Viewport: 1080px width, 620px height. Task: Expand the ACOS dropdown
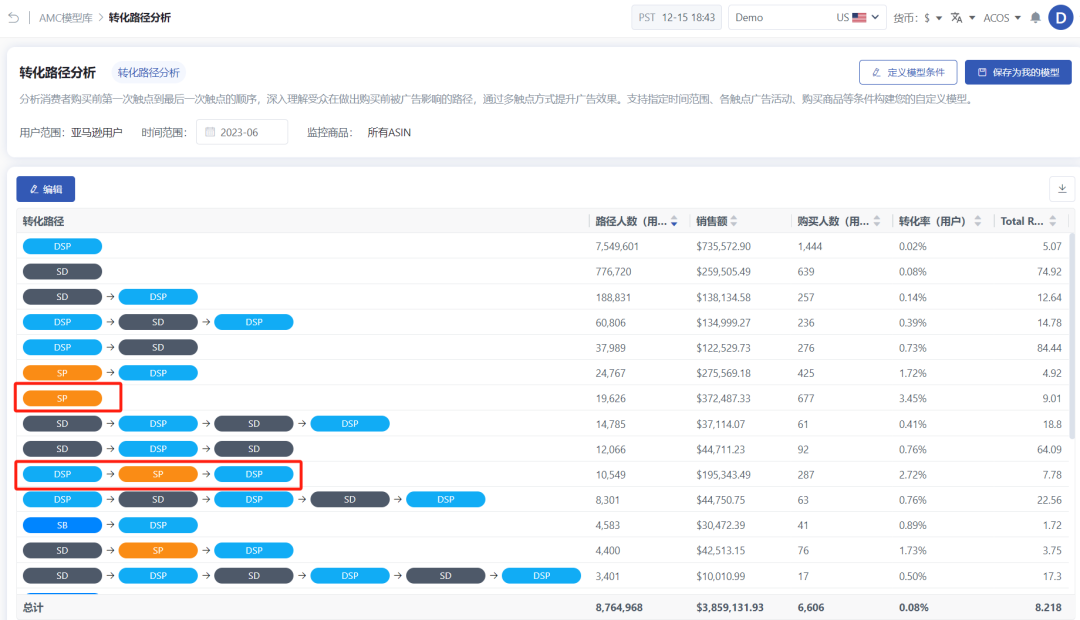pos(1002,17)
